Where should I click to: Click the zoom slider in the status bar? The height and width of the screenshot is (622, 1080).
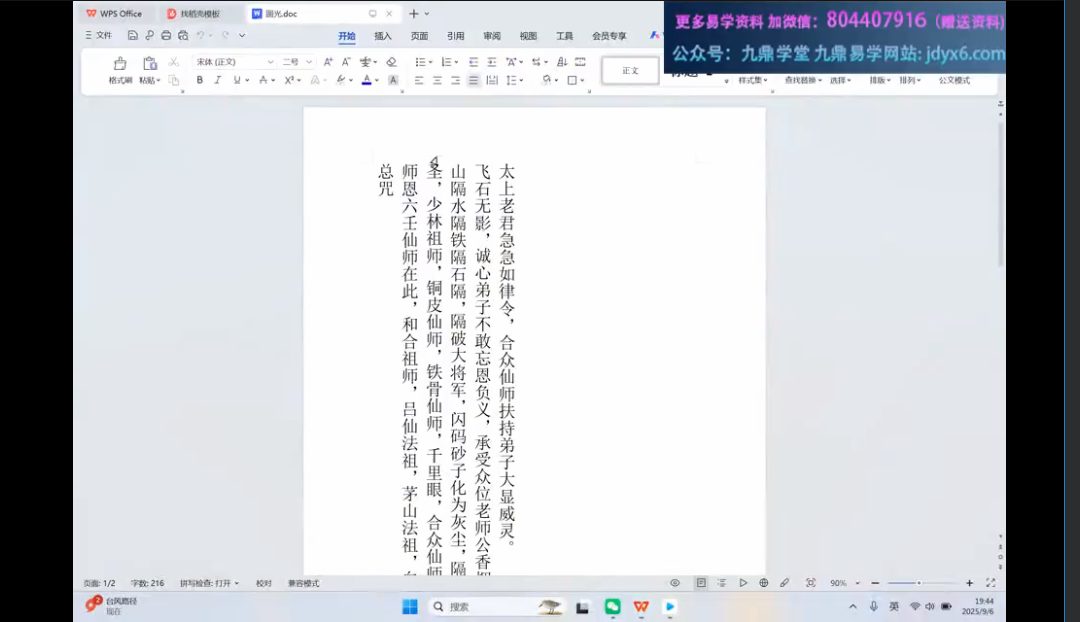920,583
